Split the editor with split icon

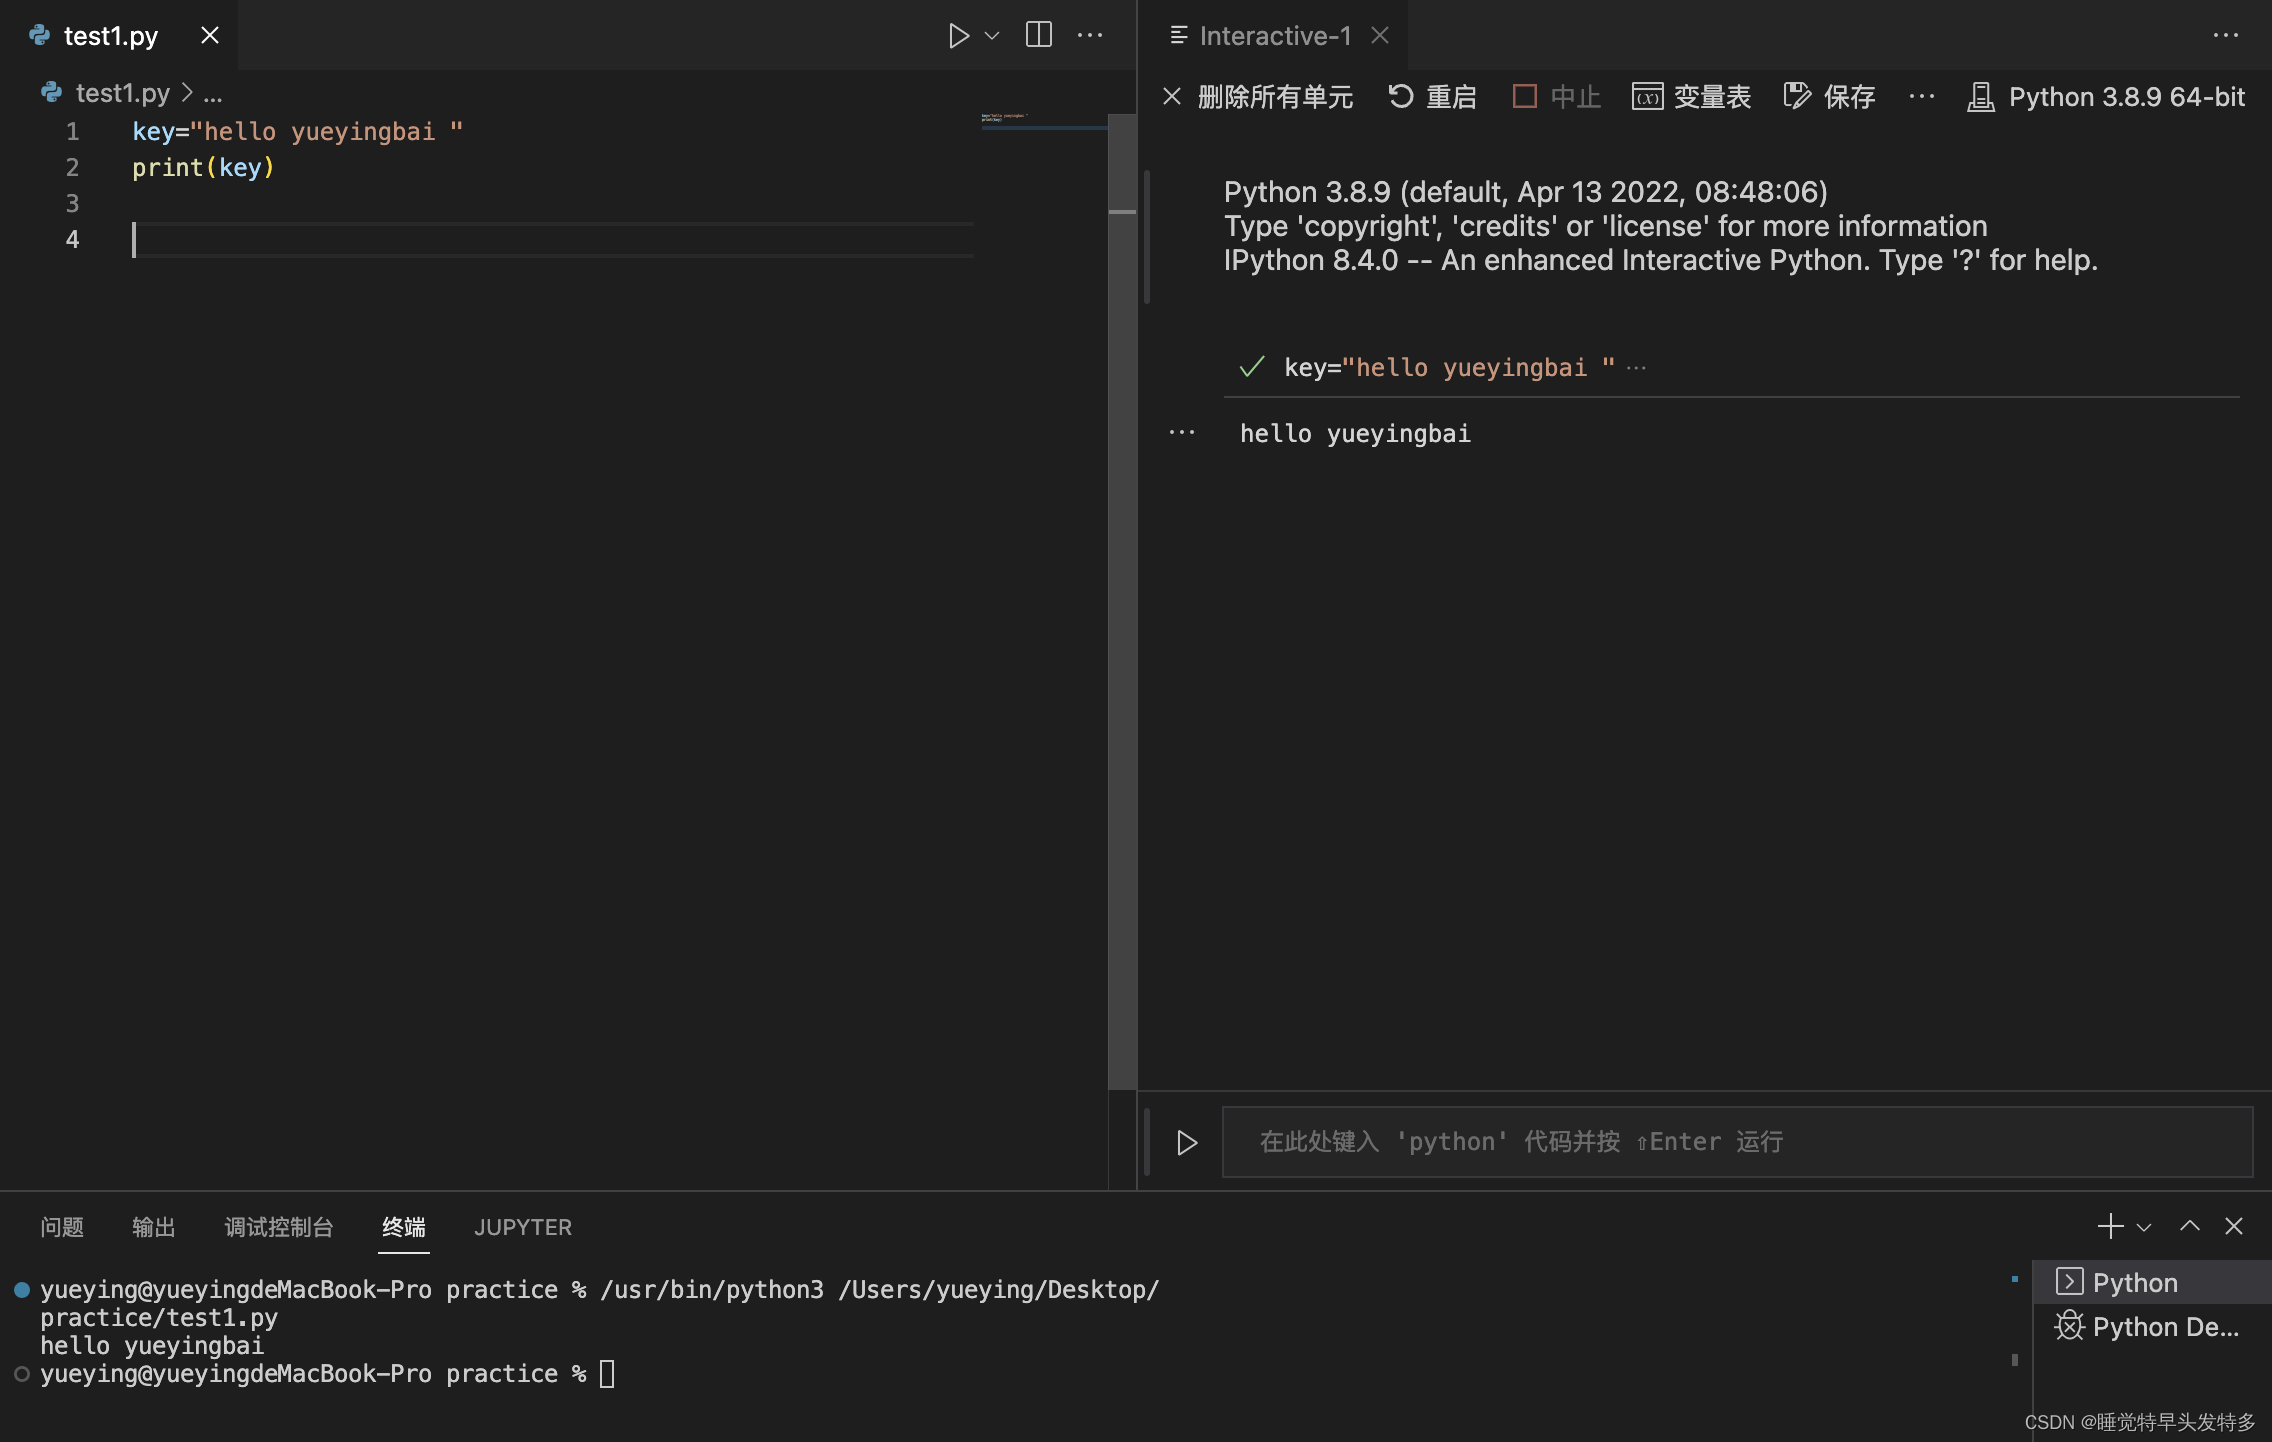[x=1038, y=36]
